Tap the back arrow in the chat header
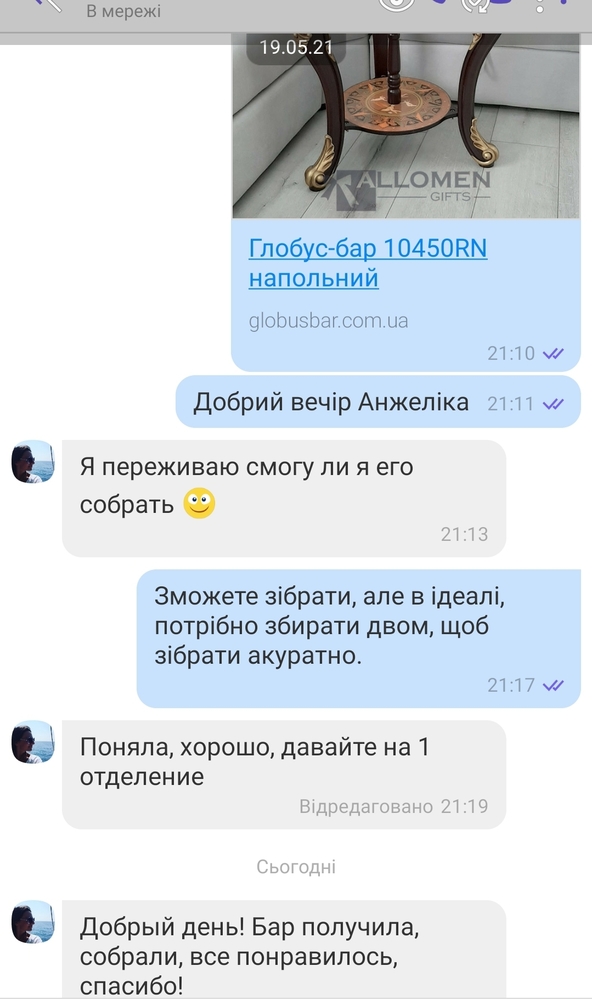Screen dimensions: 592x1000 [x=48, y=4]
